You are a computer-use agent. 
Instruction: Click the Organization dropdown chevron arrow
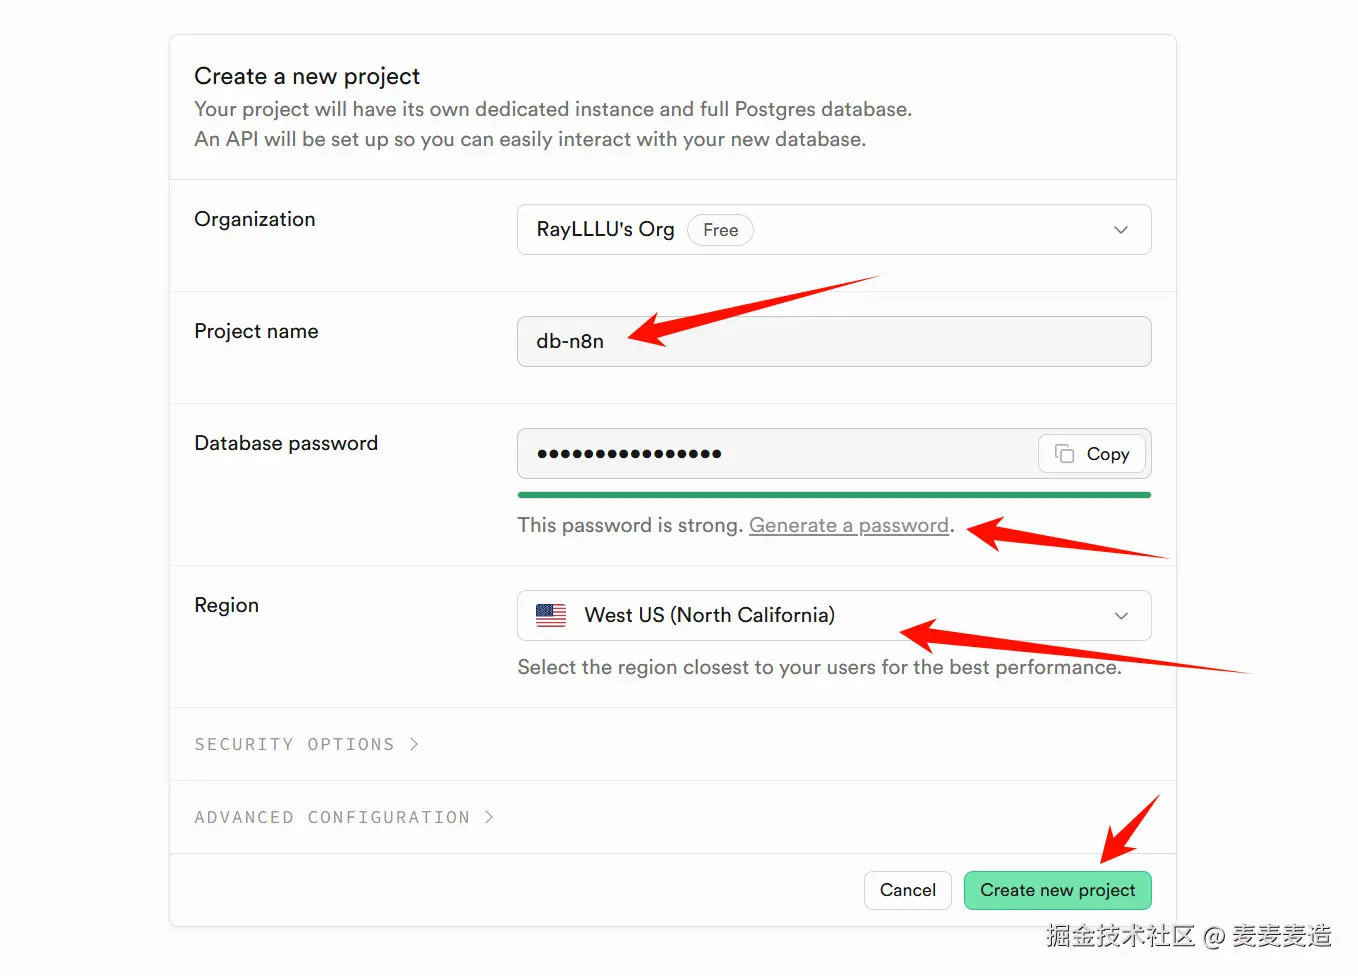(1121, 230)
